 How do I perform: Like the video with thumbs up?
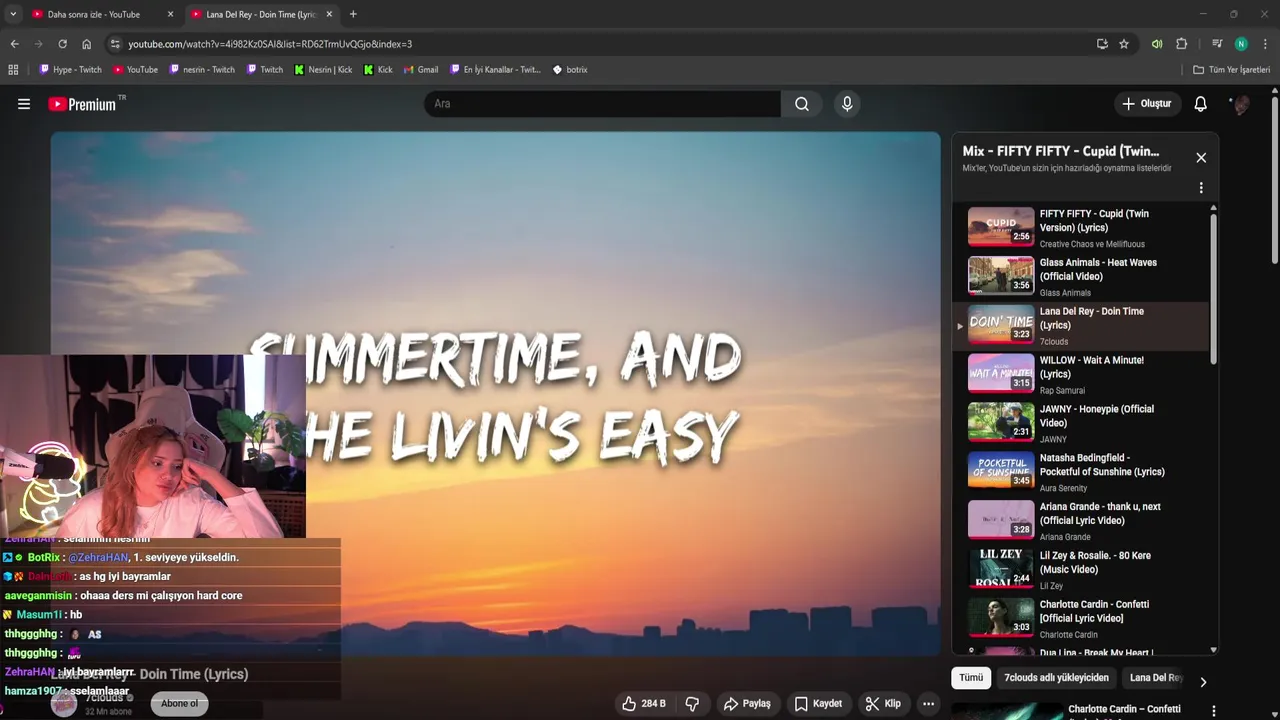click(643, 704)
